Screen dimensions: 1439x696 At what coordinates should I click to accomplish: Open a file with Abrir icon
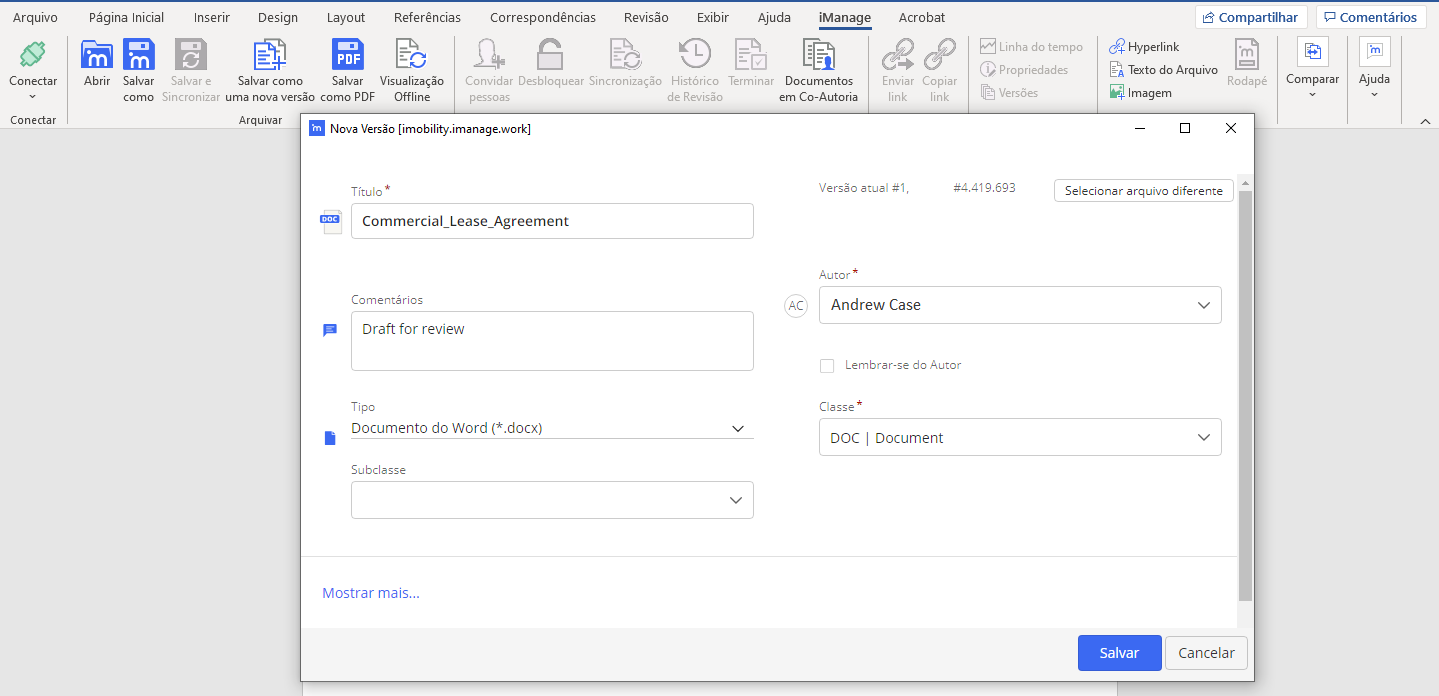97,57
